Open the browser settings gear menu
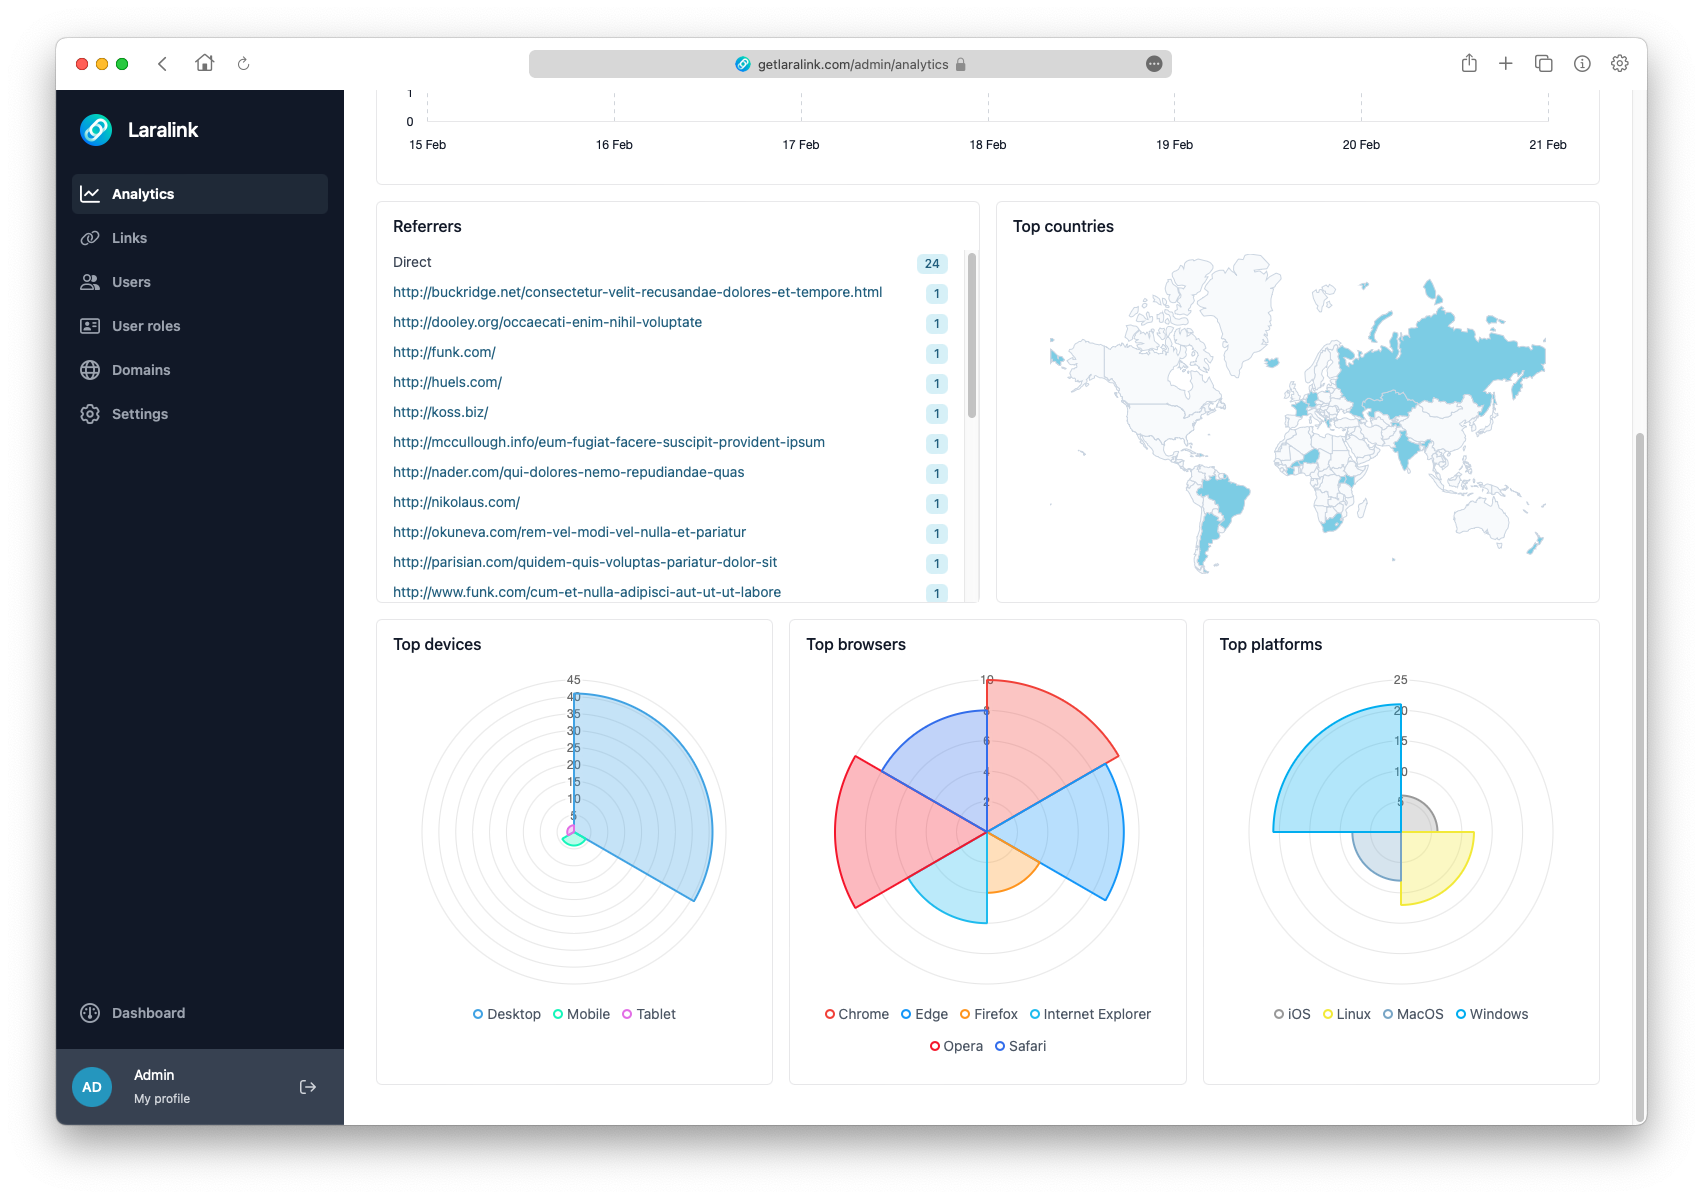The height and width of the screenshot is (1199, 1703). coord(1620,63)
